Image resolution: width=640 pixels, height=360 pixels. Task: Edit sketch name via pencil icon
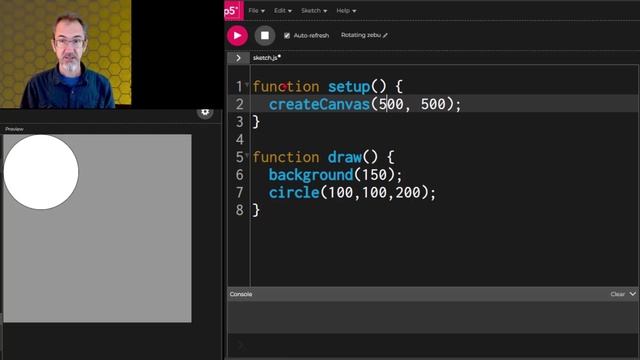[x=385, y=36]
